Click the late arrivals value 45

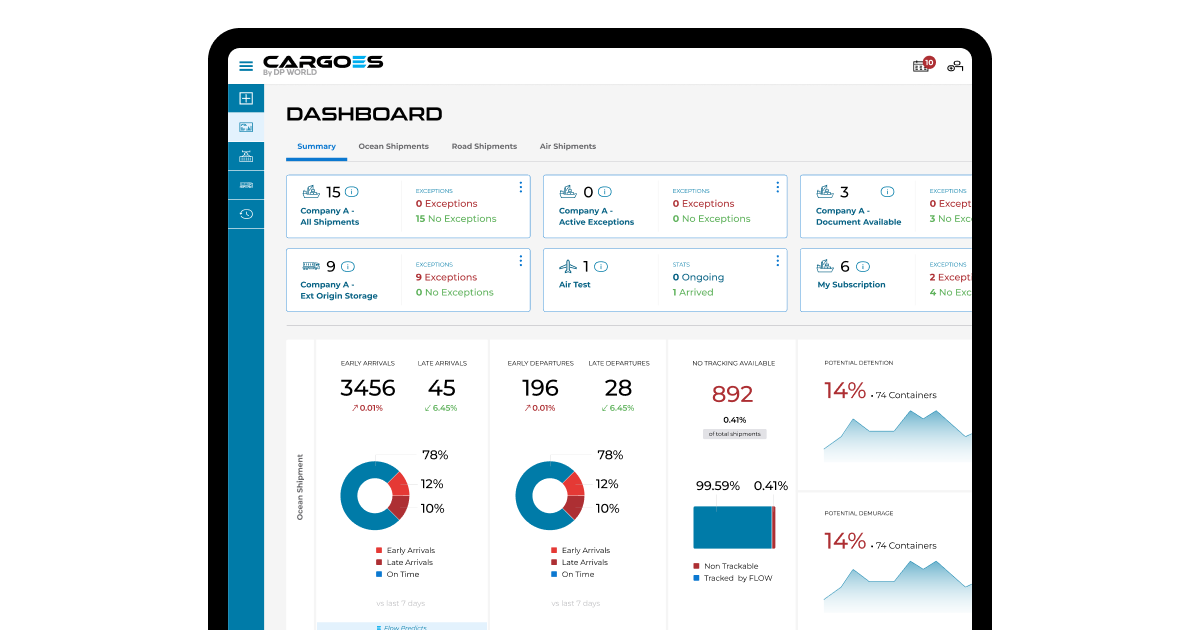(x=442, y=388)
